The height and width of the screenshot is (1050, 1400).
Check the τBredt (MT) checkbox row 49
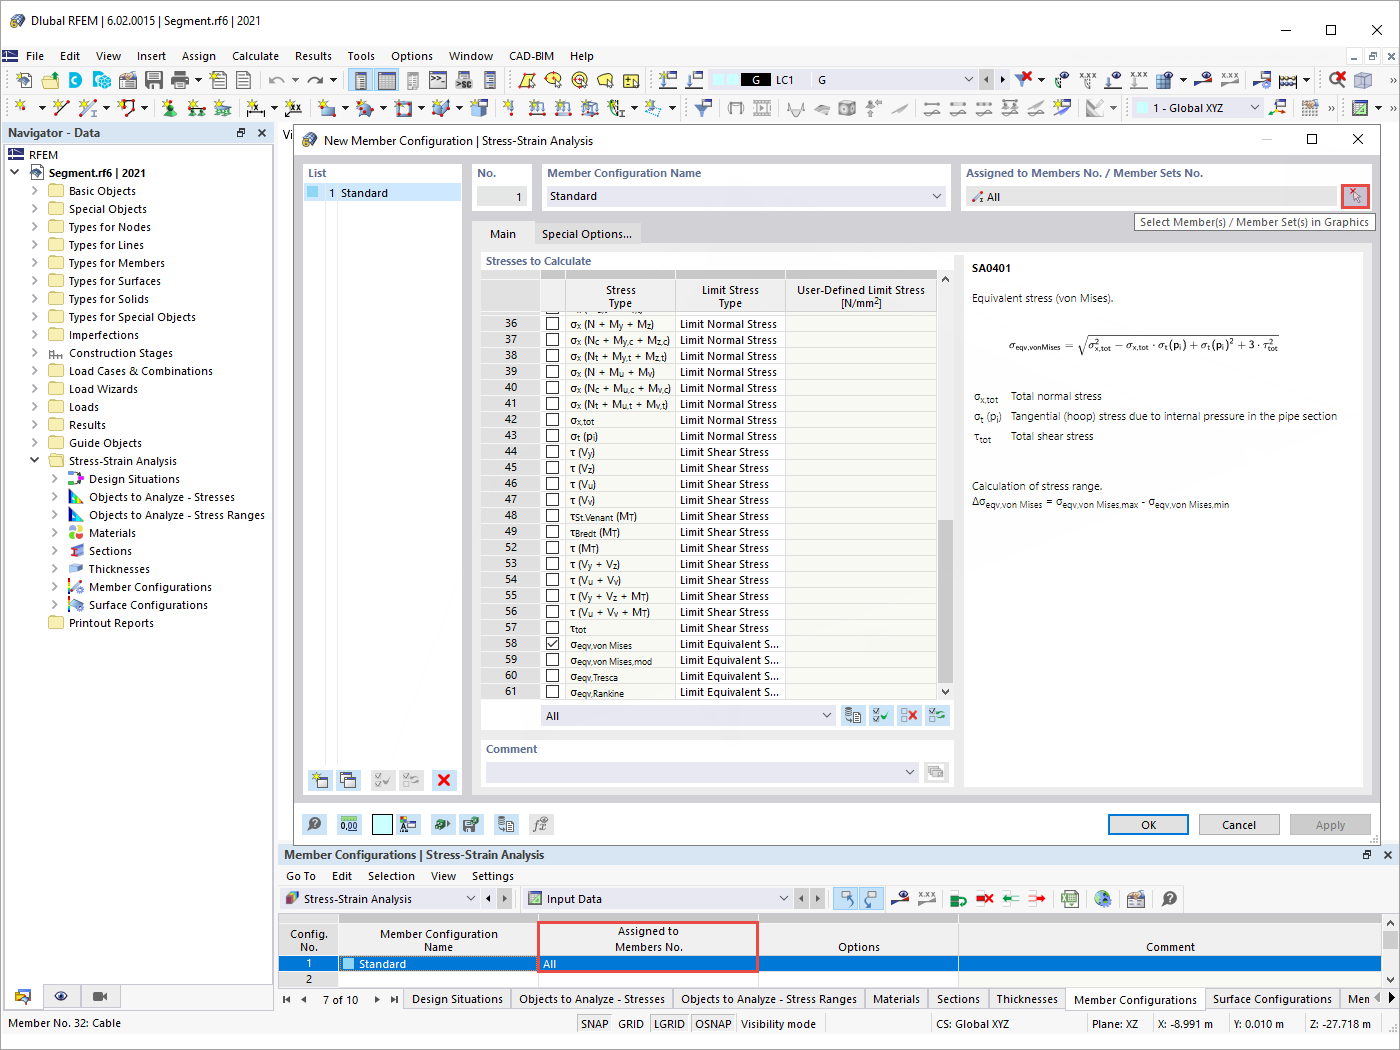tap(552, 532)
